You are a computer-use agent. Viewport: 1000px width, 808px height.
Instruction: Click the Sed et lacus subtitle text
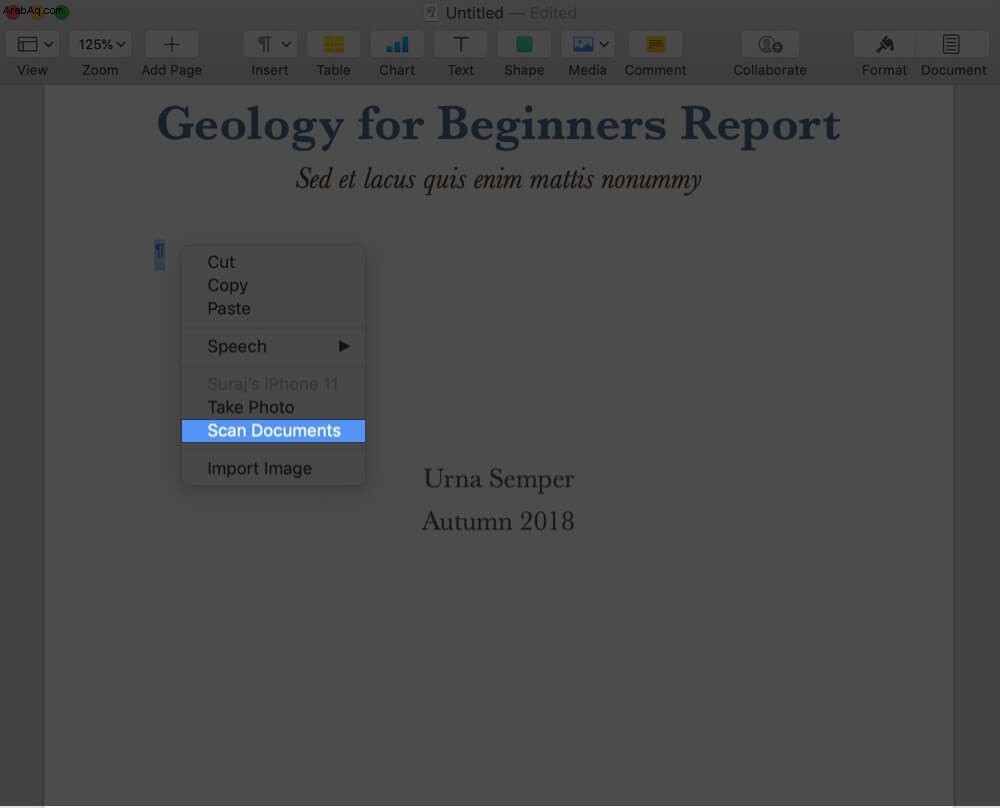(498, 179)
